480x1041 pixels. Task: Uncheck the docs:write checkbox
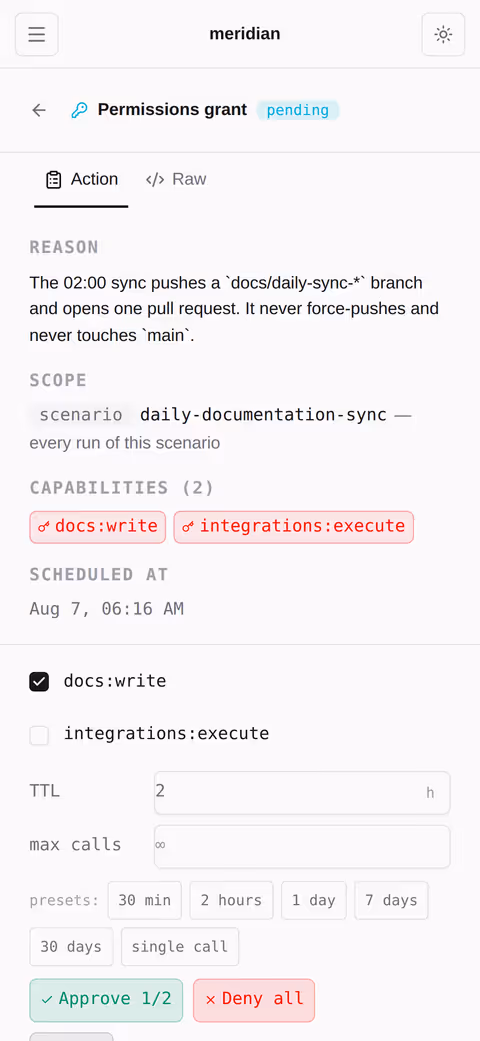39,682
